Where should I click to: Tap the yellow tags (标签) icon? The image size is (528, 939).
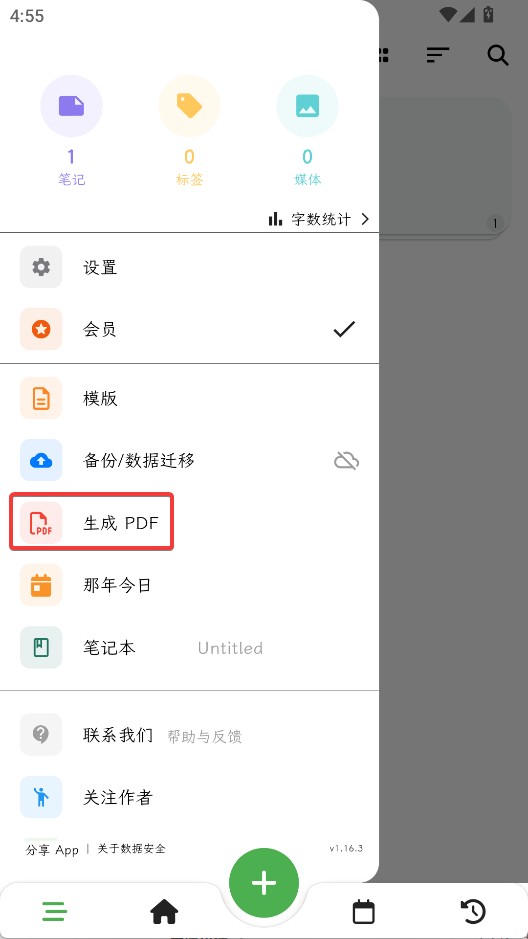coord(189,106)
